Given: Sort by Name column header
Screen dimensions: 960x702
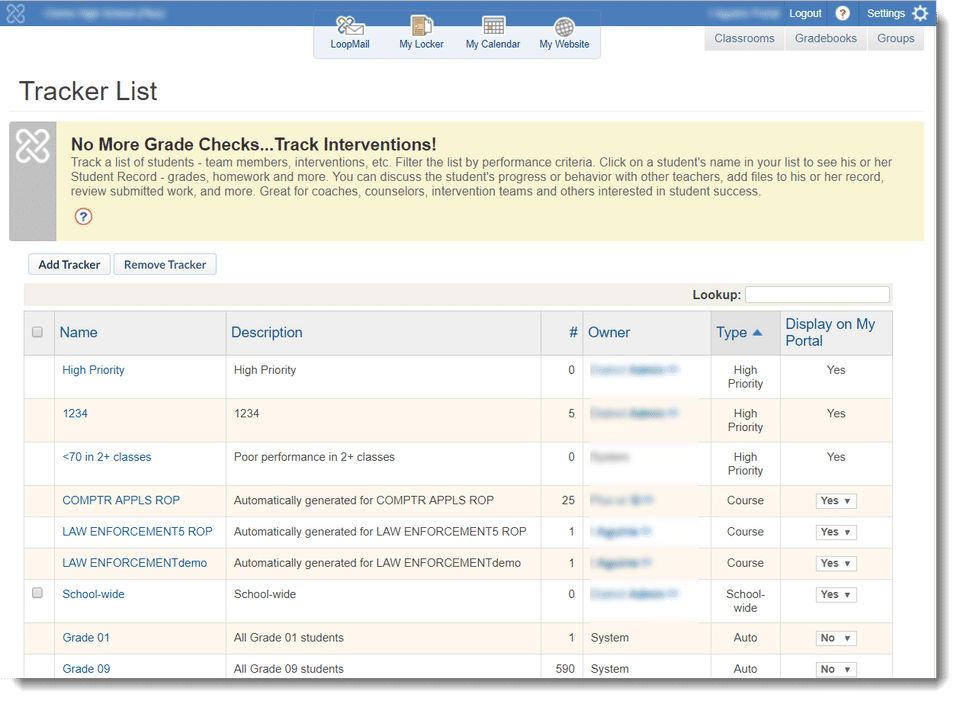Looking at the screenshot, I should pos(78,333).
